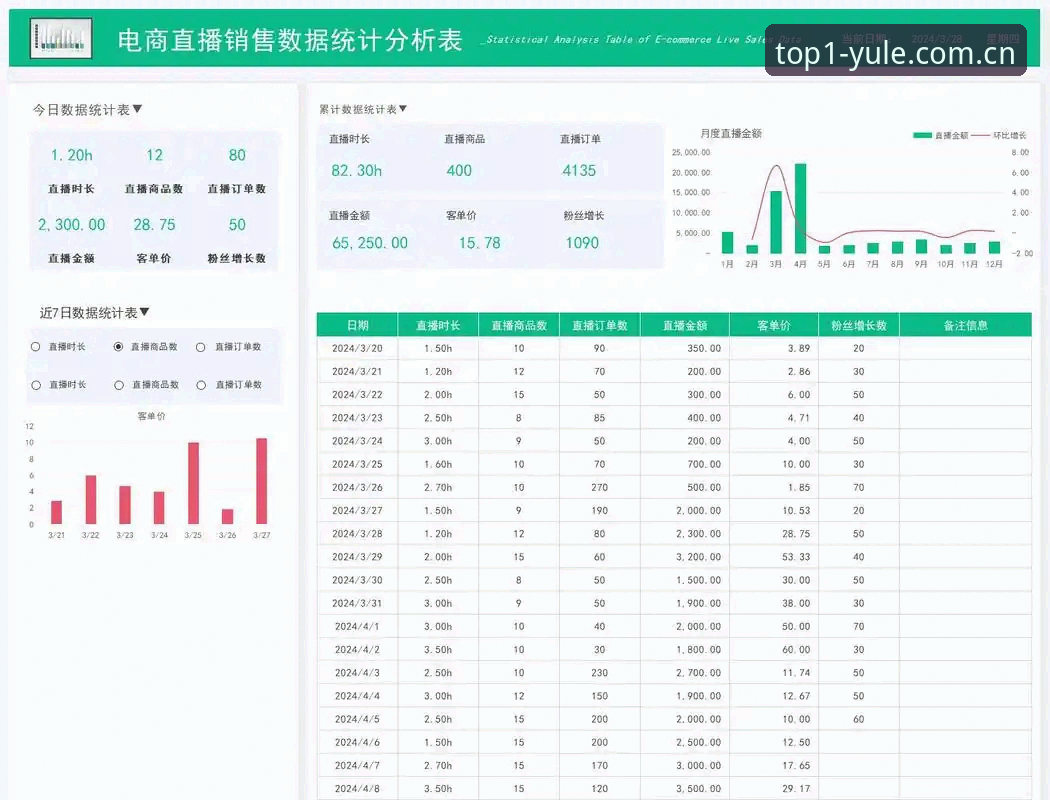Click the 1月 bar in monthly chart
The height and width of the screenshot is (800, 1050).
click(x=727, y=242)
